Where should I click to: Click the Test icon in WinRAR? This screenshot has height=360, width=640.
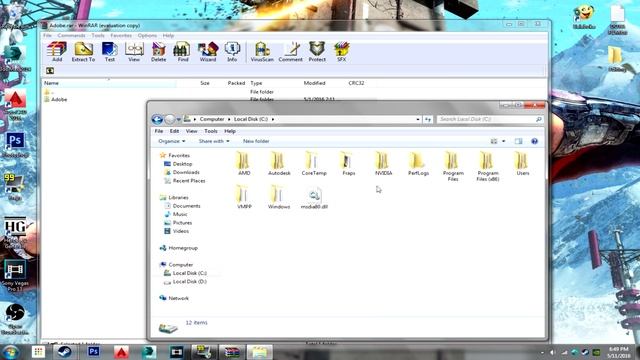pos(109,52)
